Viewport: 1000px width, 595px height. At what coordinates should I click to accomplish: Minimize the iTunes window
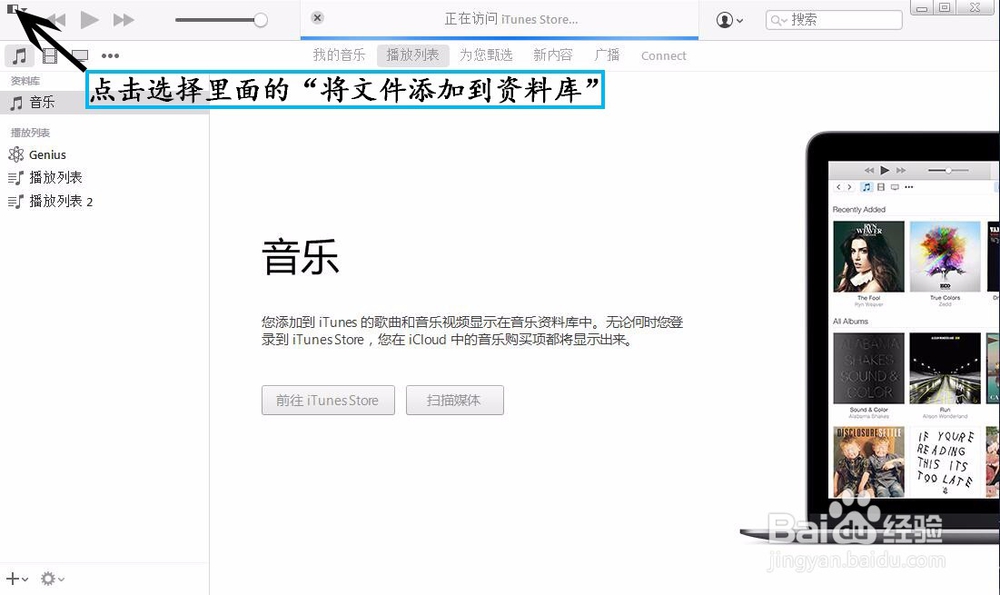click(x=922, y=8)
